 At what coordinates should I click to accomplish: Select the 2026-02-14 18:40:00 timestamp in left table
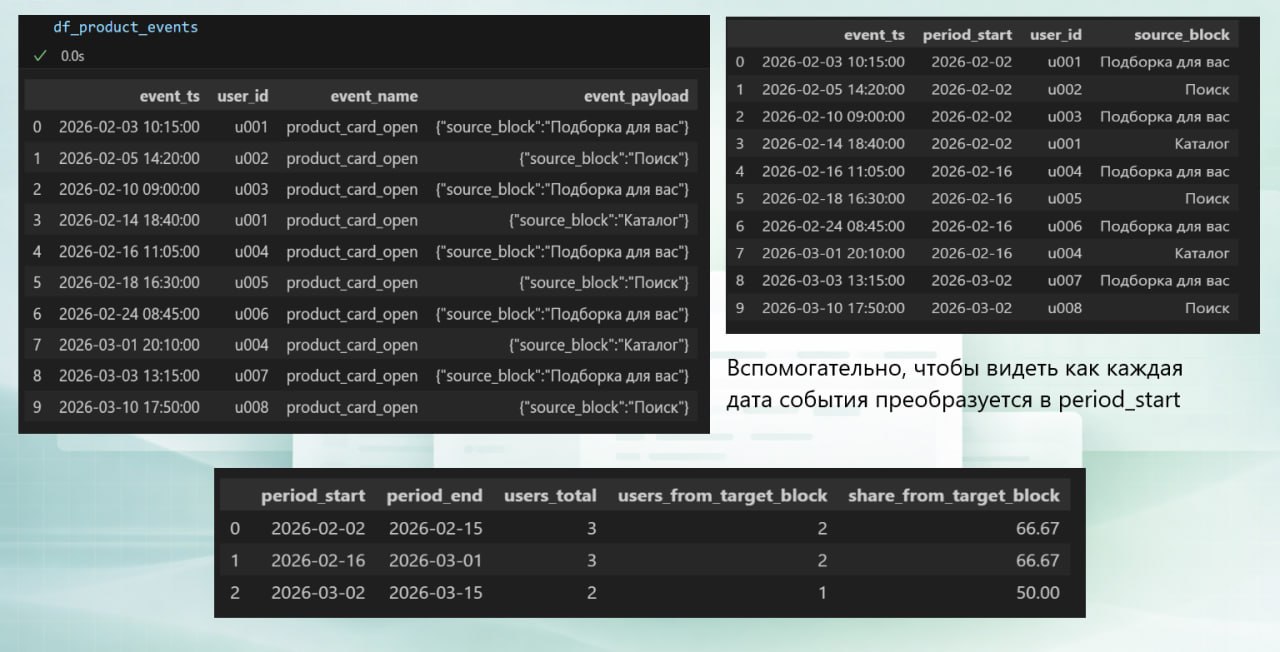coord(129,220)
